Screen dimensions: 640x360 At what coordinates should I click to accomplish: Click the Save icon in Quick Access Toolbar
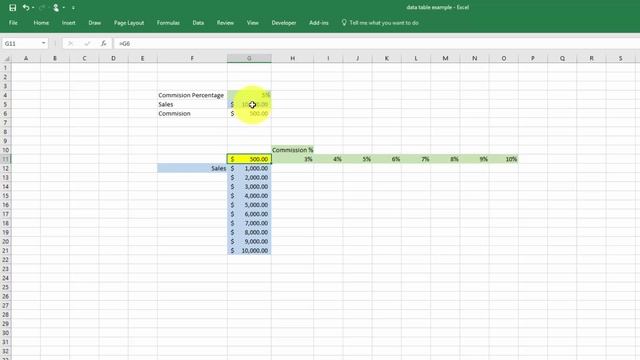pyautogui.click(x=13, y=8)
